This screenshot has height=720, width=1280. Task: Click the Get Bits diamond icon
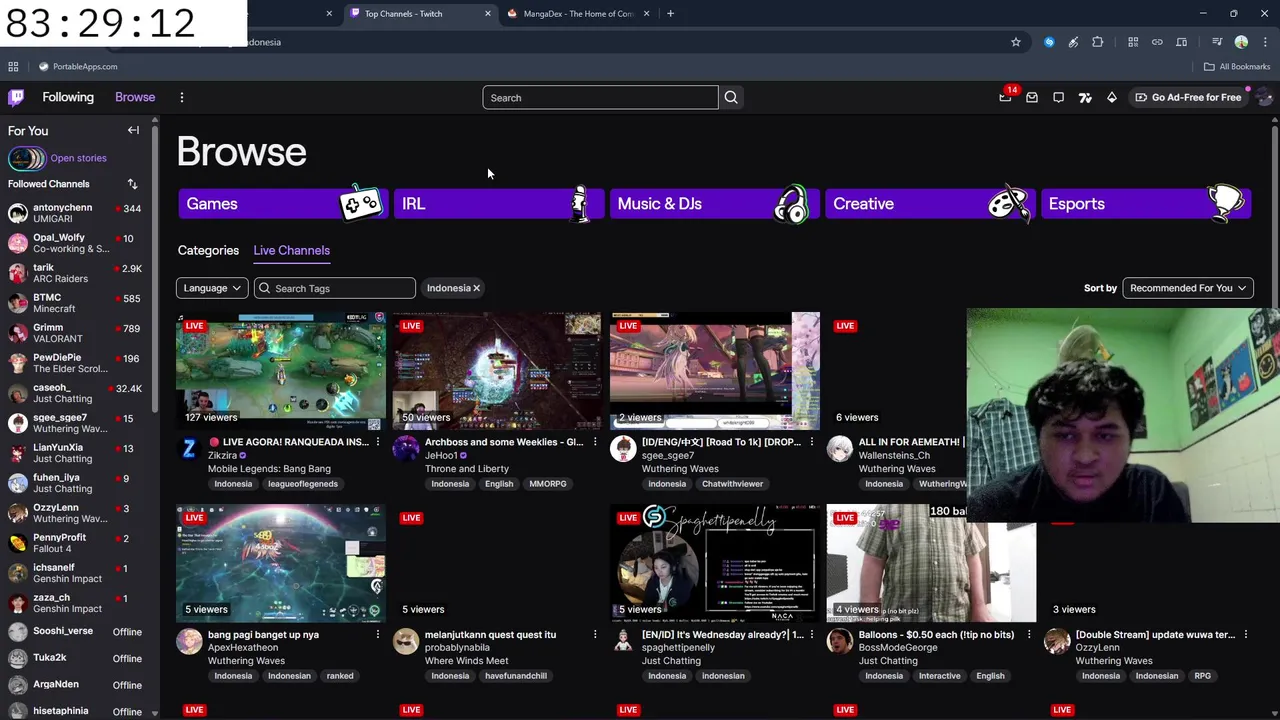click(x=1111, y=97)
